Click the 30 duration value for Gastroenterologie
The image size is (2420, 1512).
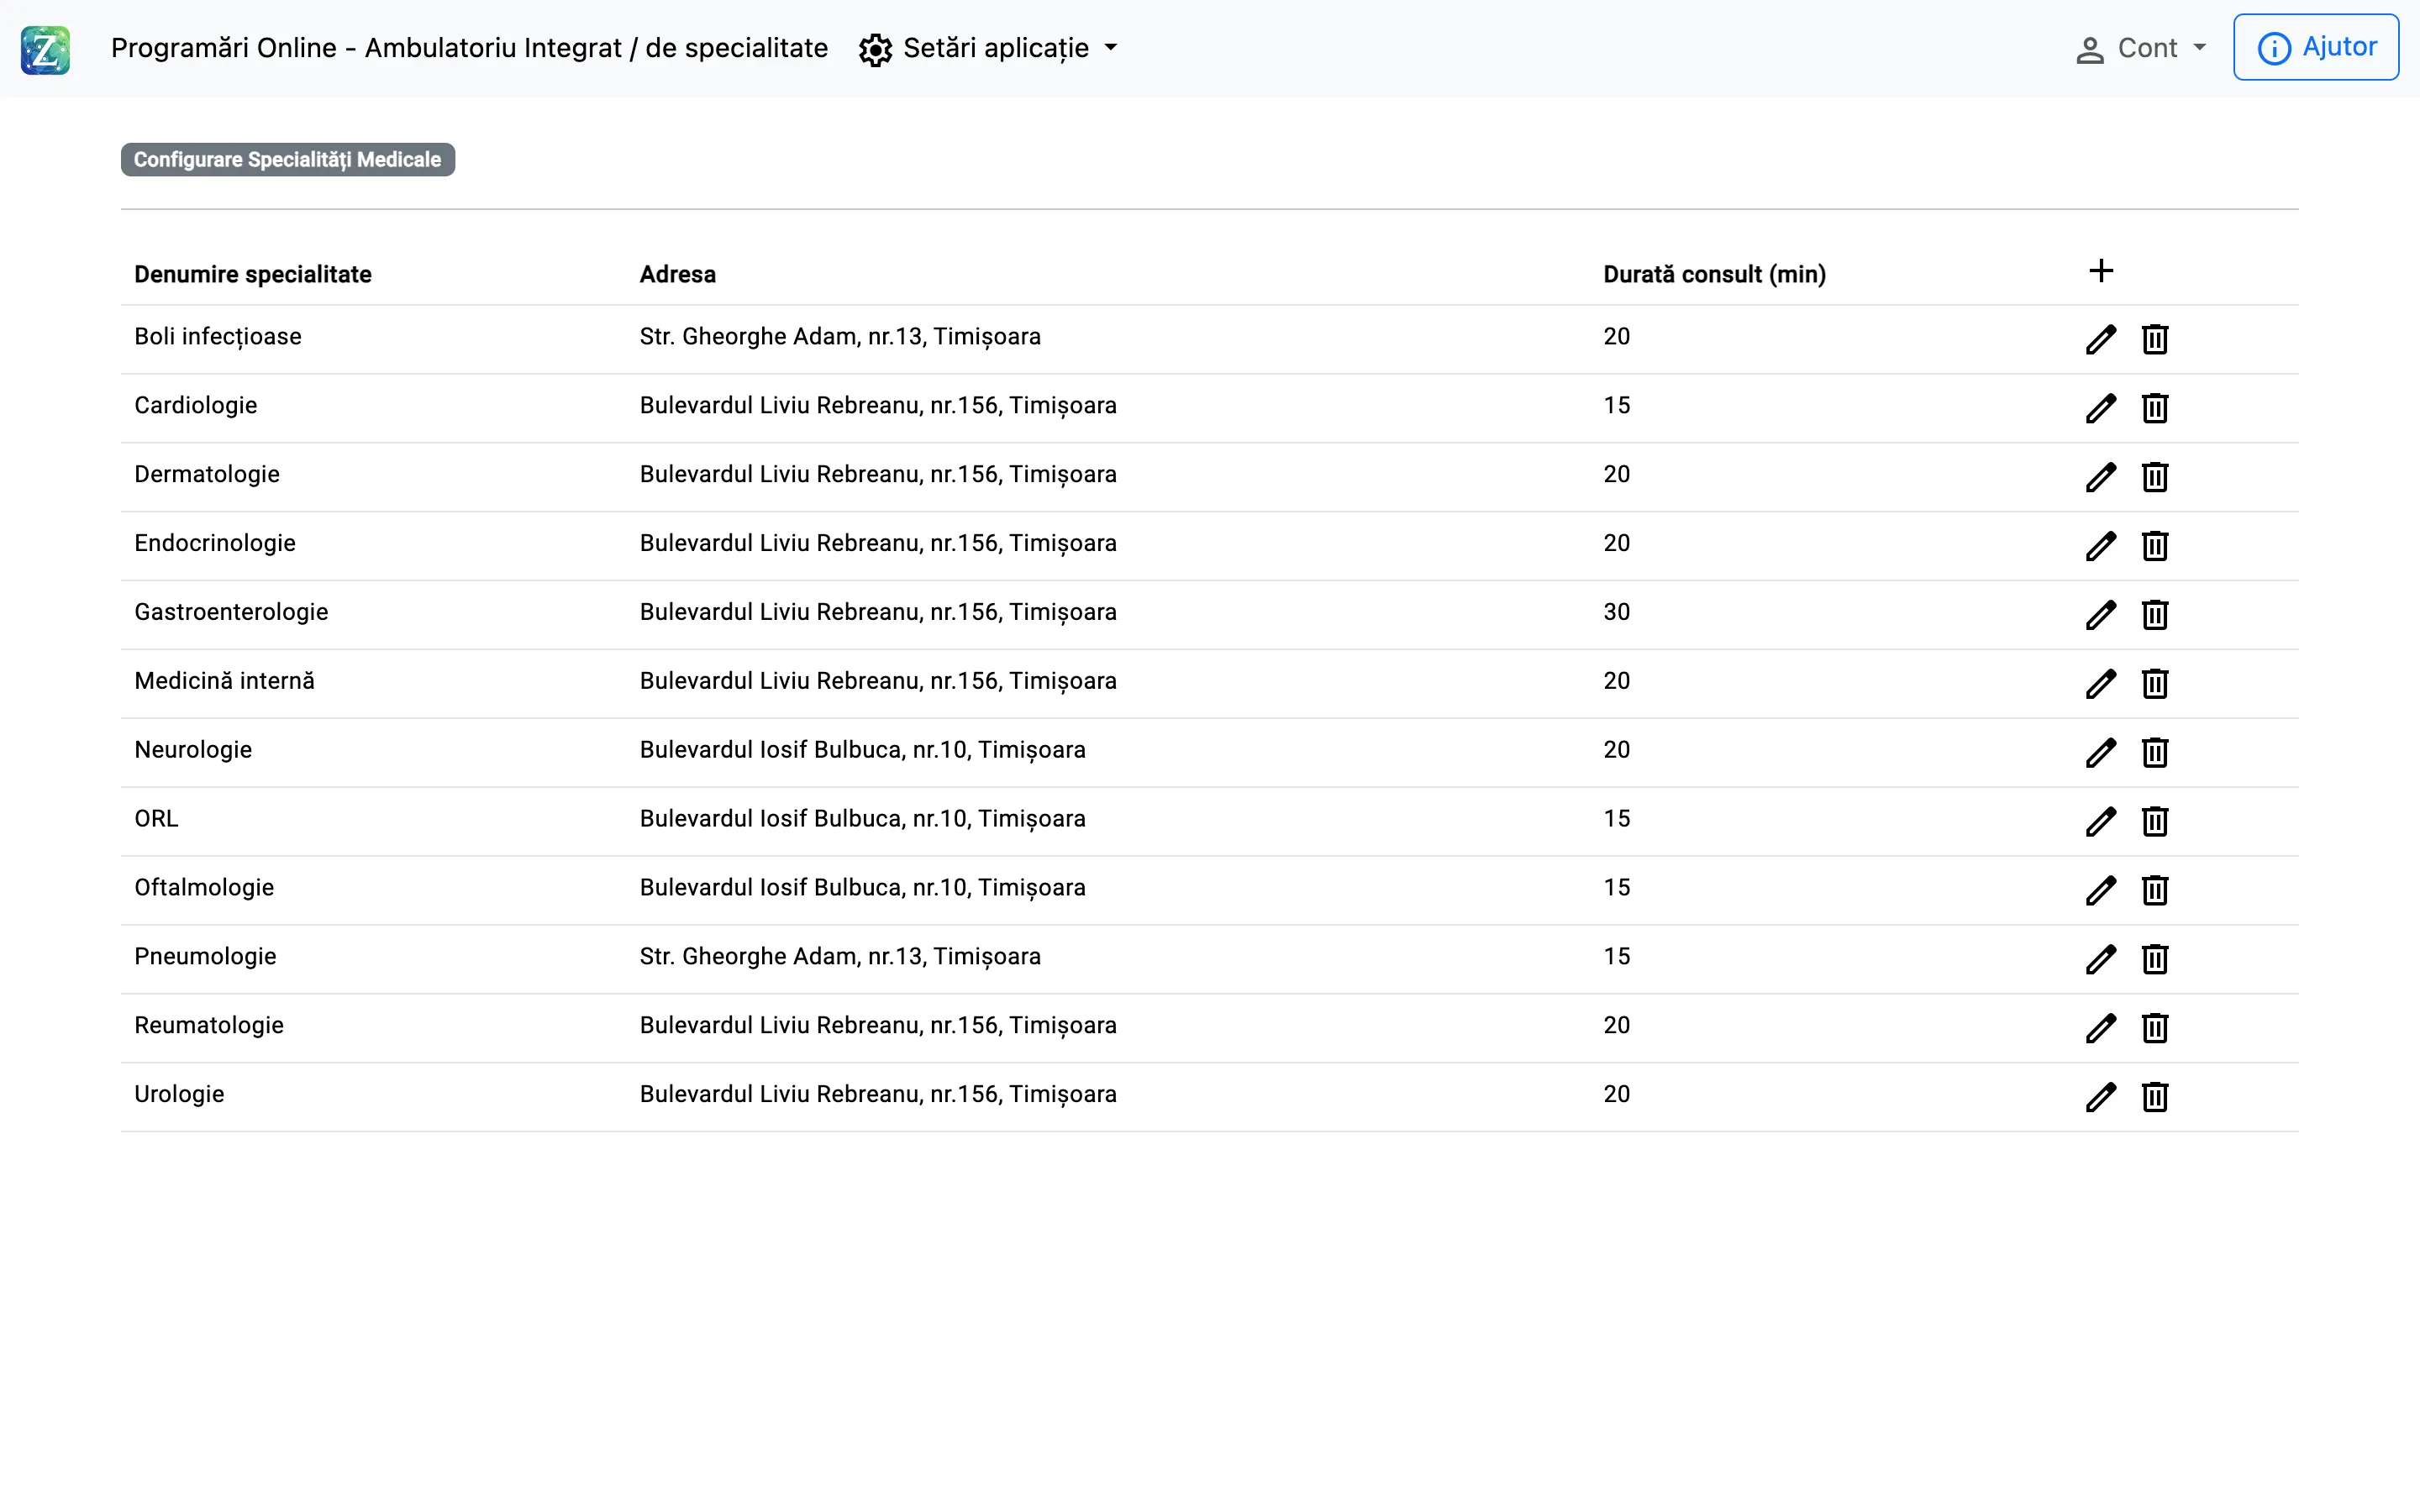tap(1617, 612)
